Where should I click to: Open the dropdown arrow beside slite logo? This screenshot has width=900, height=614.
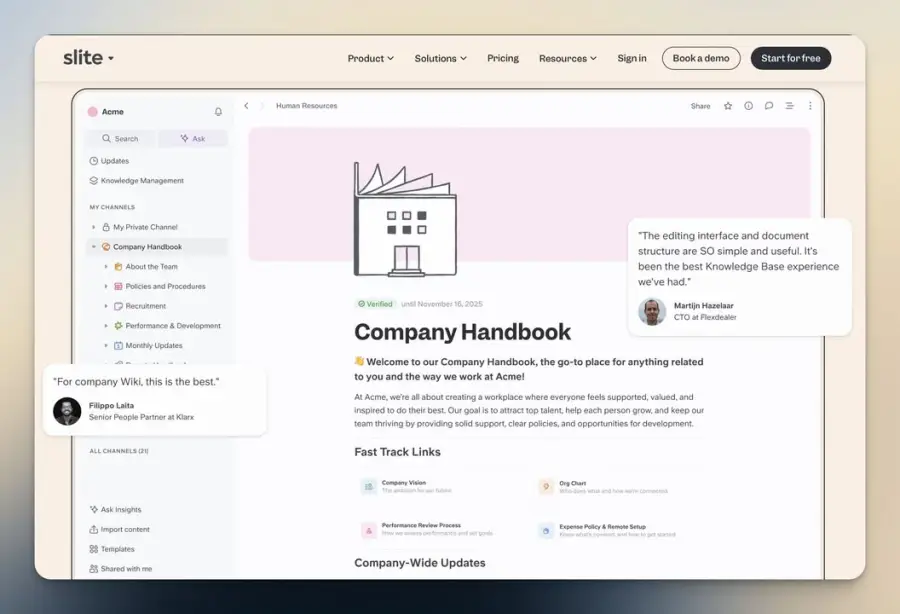point(111,59)
